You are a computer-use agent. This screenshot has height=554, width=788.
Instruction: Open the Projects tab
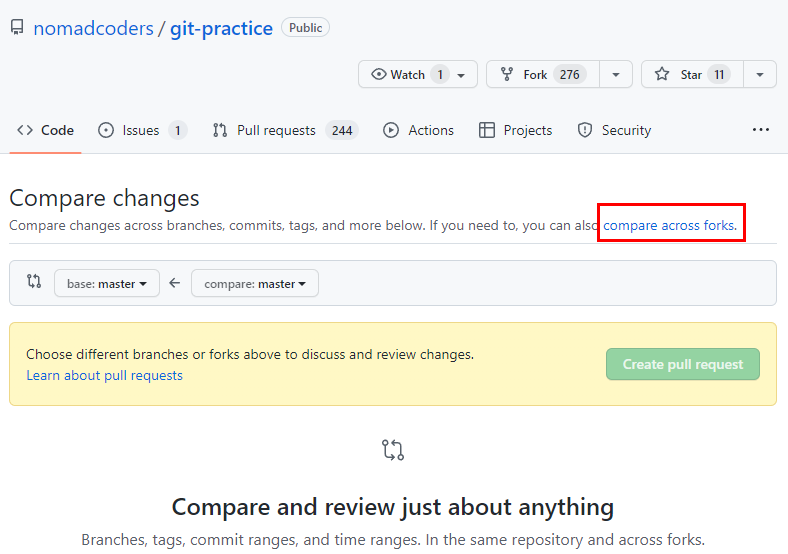click(x=515, y=130)
